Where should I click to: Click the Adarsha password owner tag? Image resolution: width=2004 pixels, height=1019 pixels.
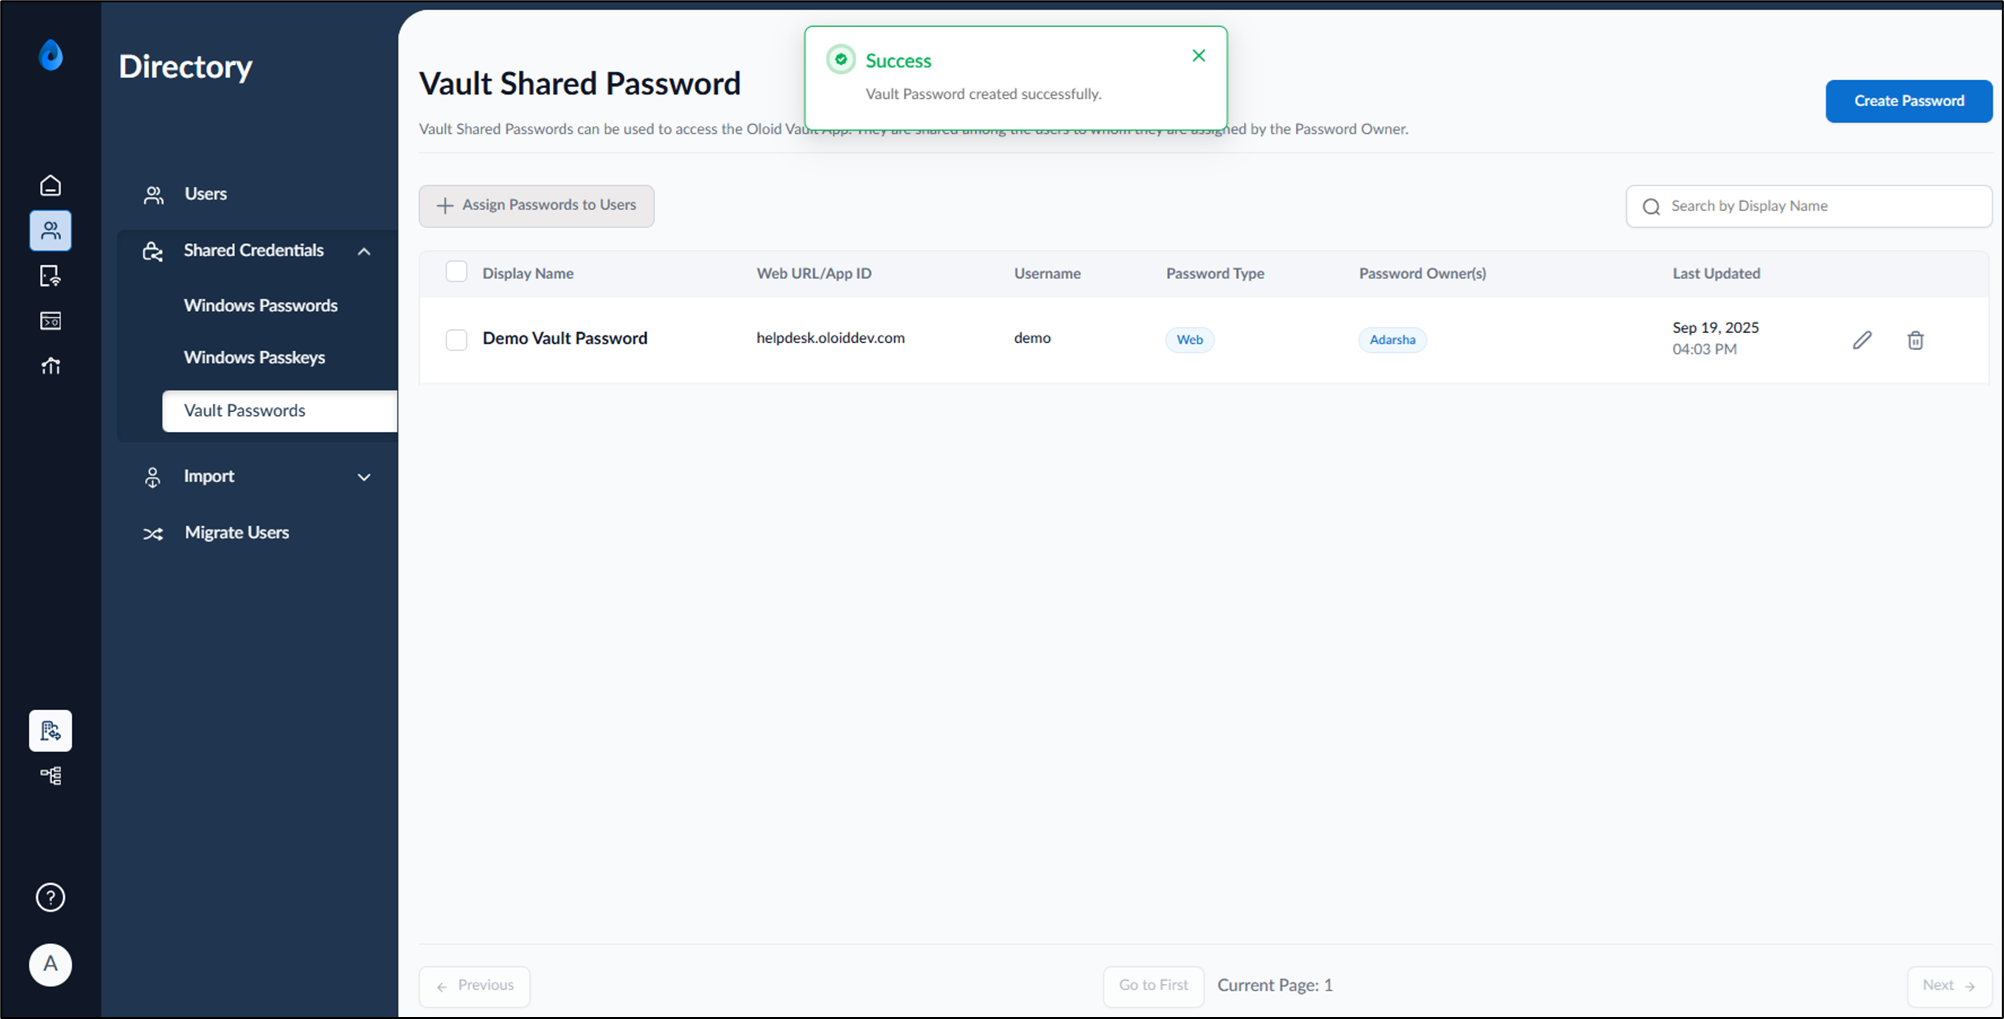(x=1392, y=340)
